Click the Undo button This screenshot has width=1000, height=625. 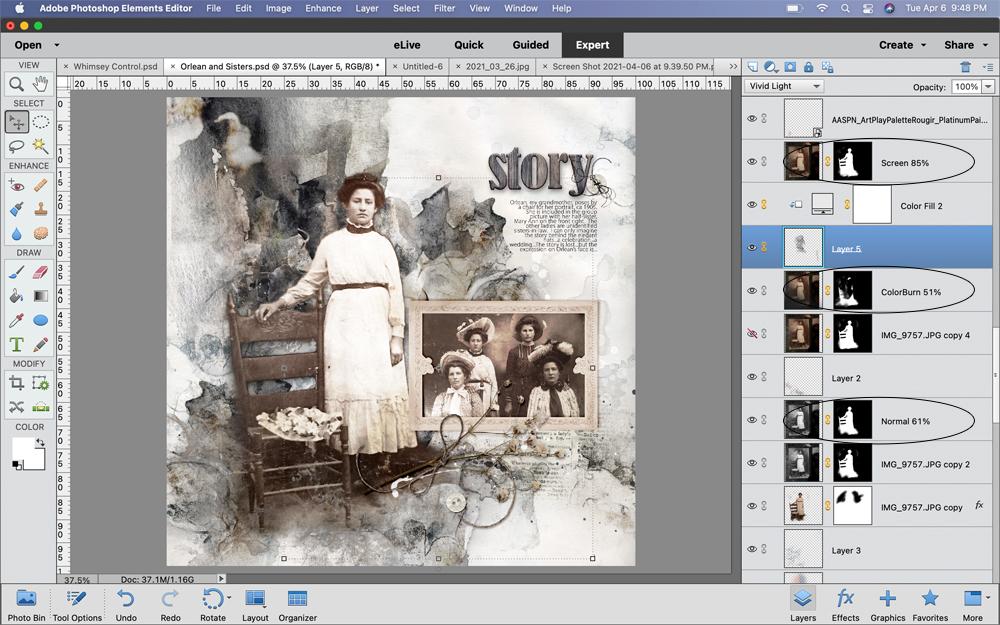(126, 605)
